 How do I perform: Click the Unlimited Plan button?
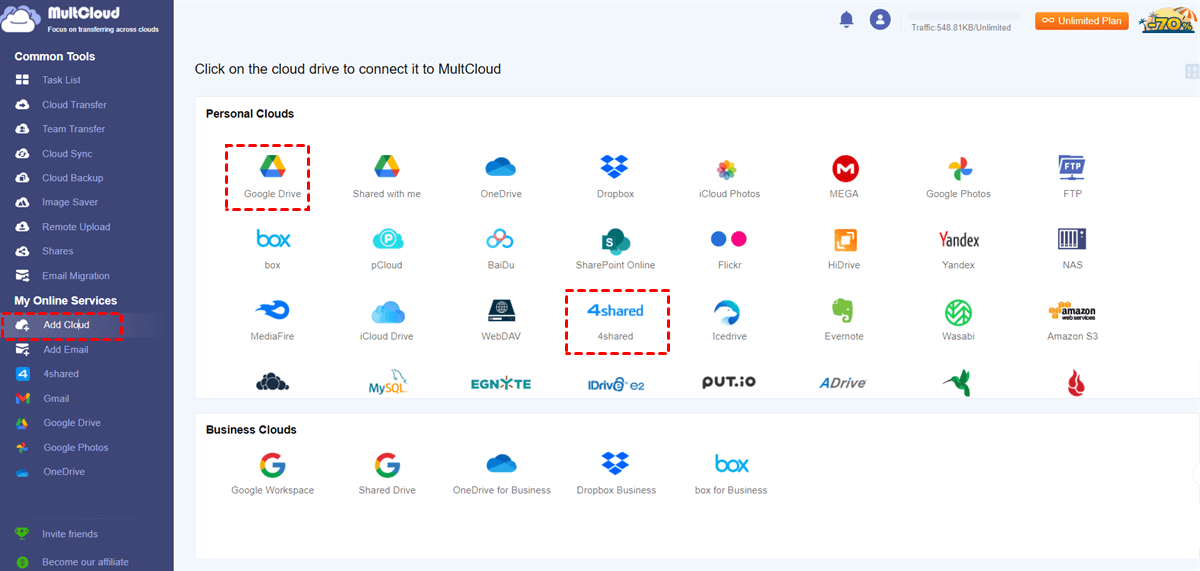click(x=1082, y=21)
